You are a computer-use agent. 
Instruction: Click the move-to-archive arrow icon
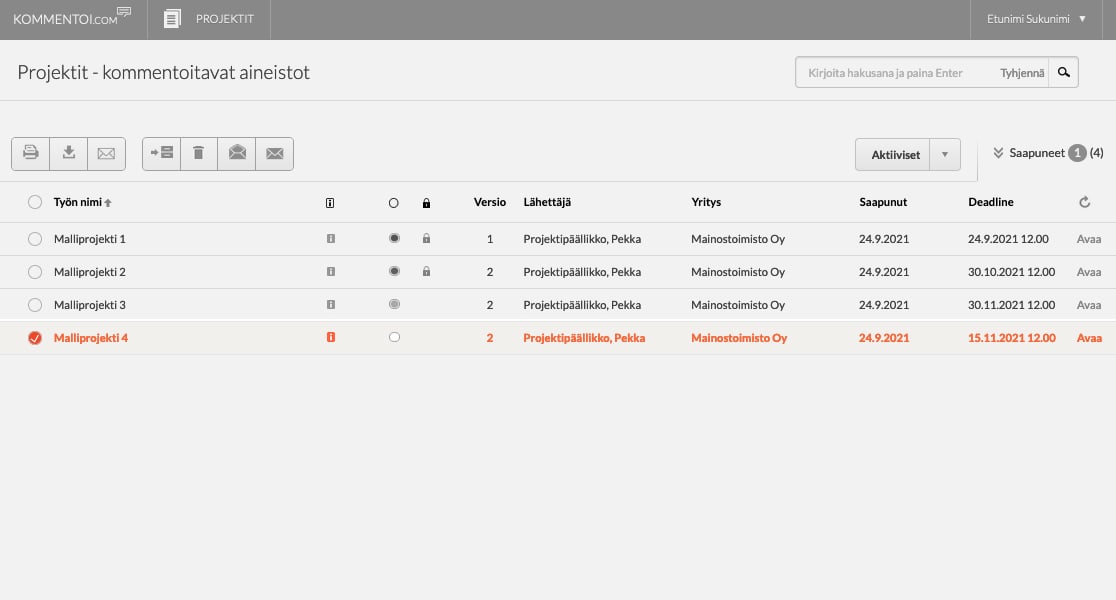pyautogui.click(x=161, y=153)
